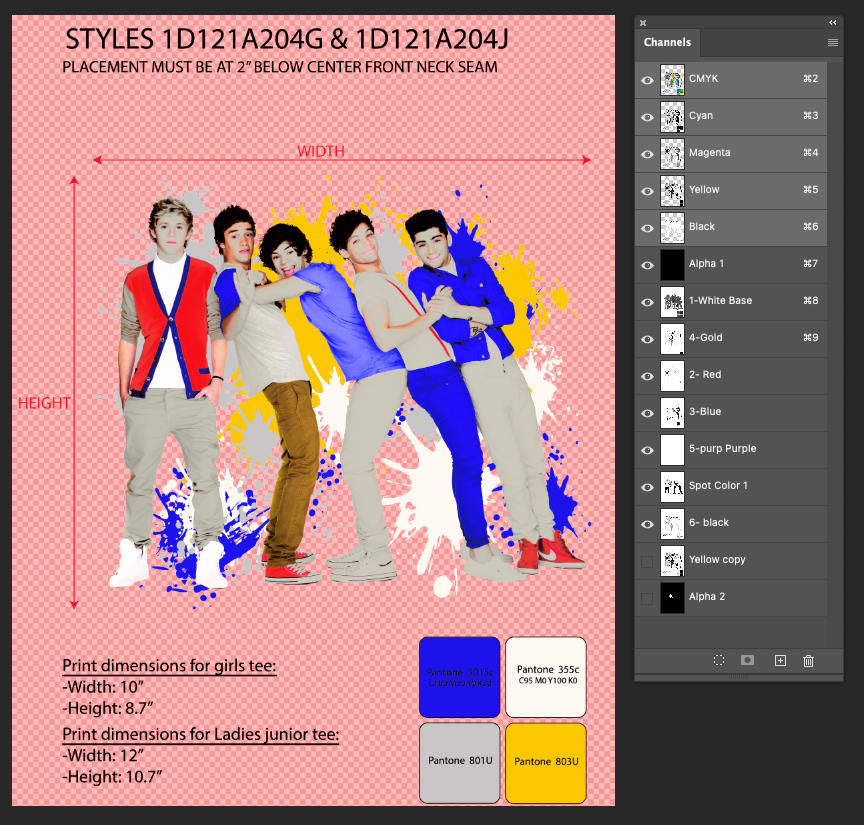Hide the 1-White Base channel
This screenshot has width=864, height=825.
tap(647, 302)
